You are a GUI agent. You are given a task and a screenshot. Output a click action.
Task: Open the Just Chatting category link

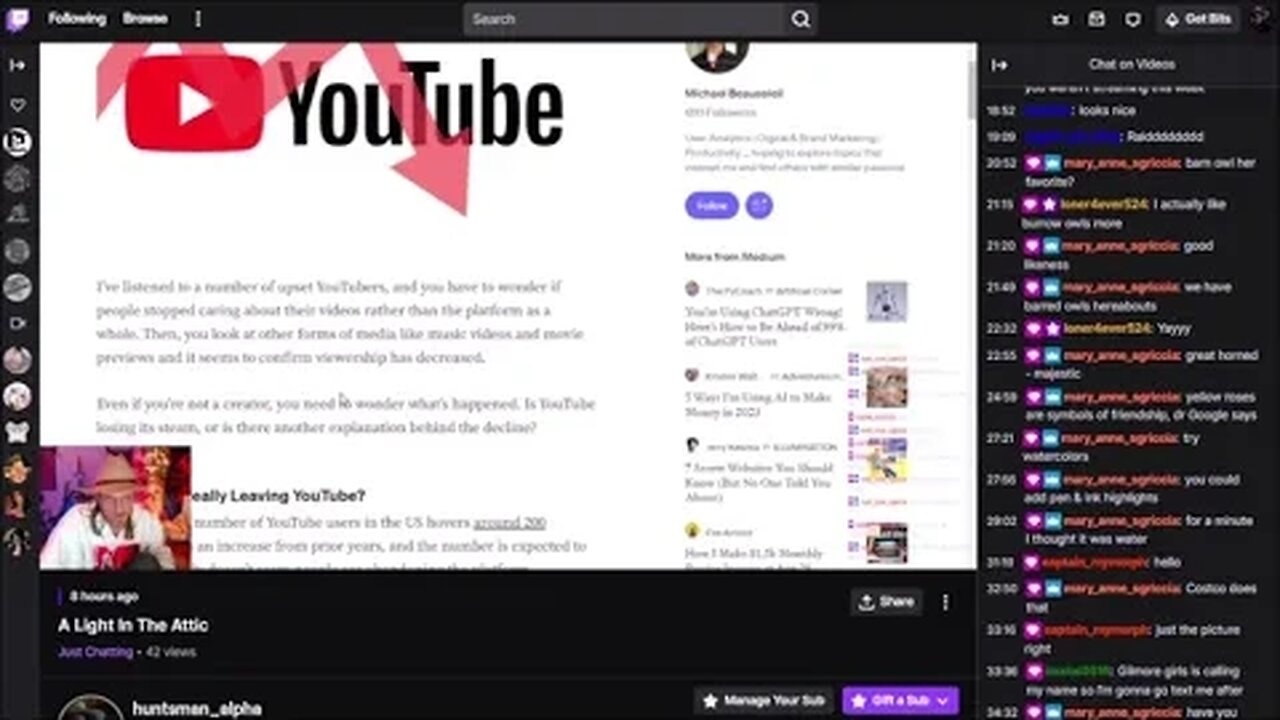pyautogui.click(x=95, y=652)
